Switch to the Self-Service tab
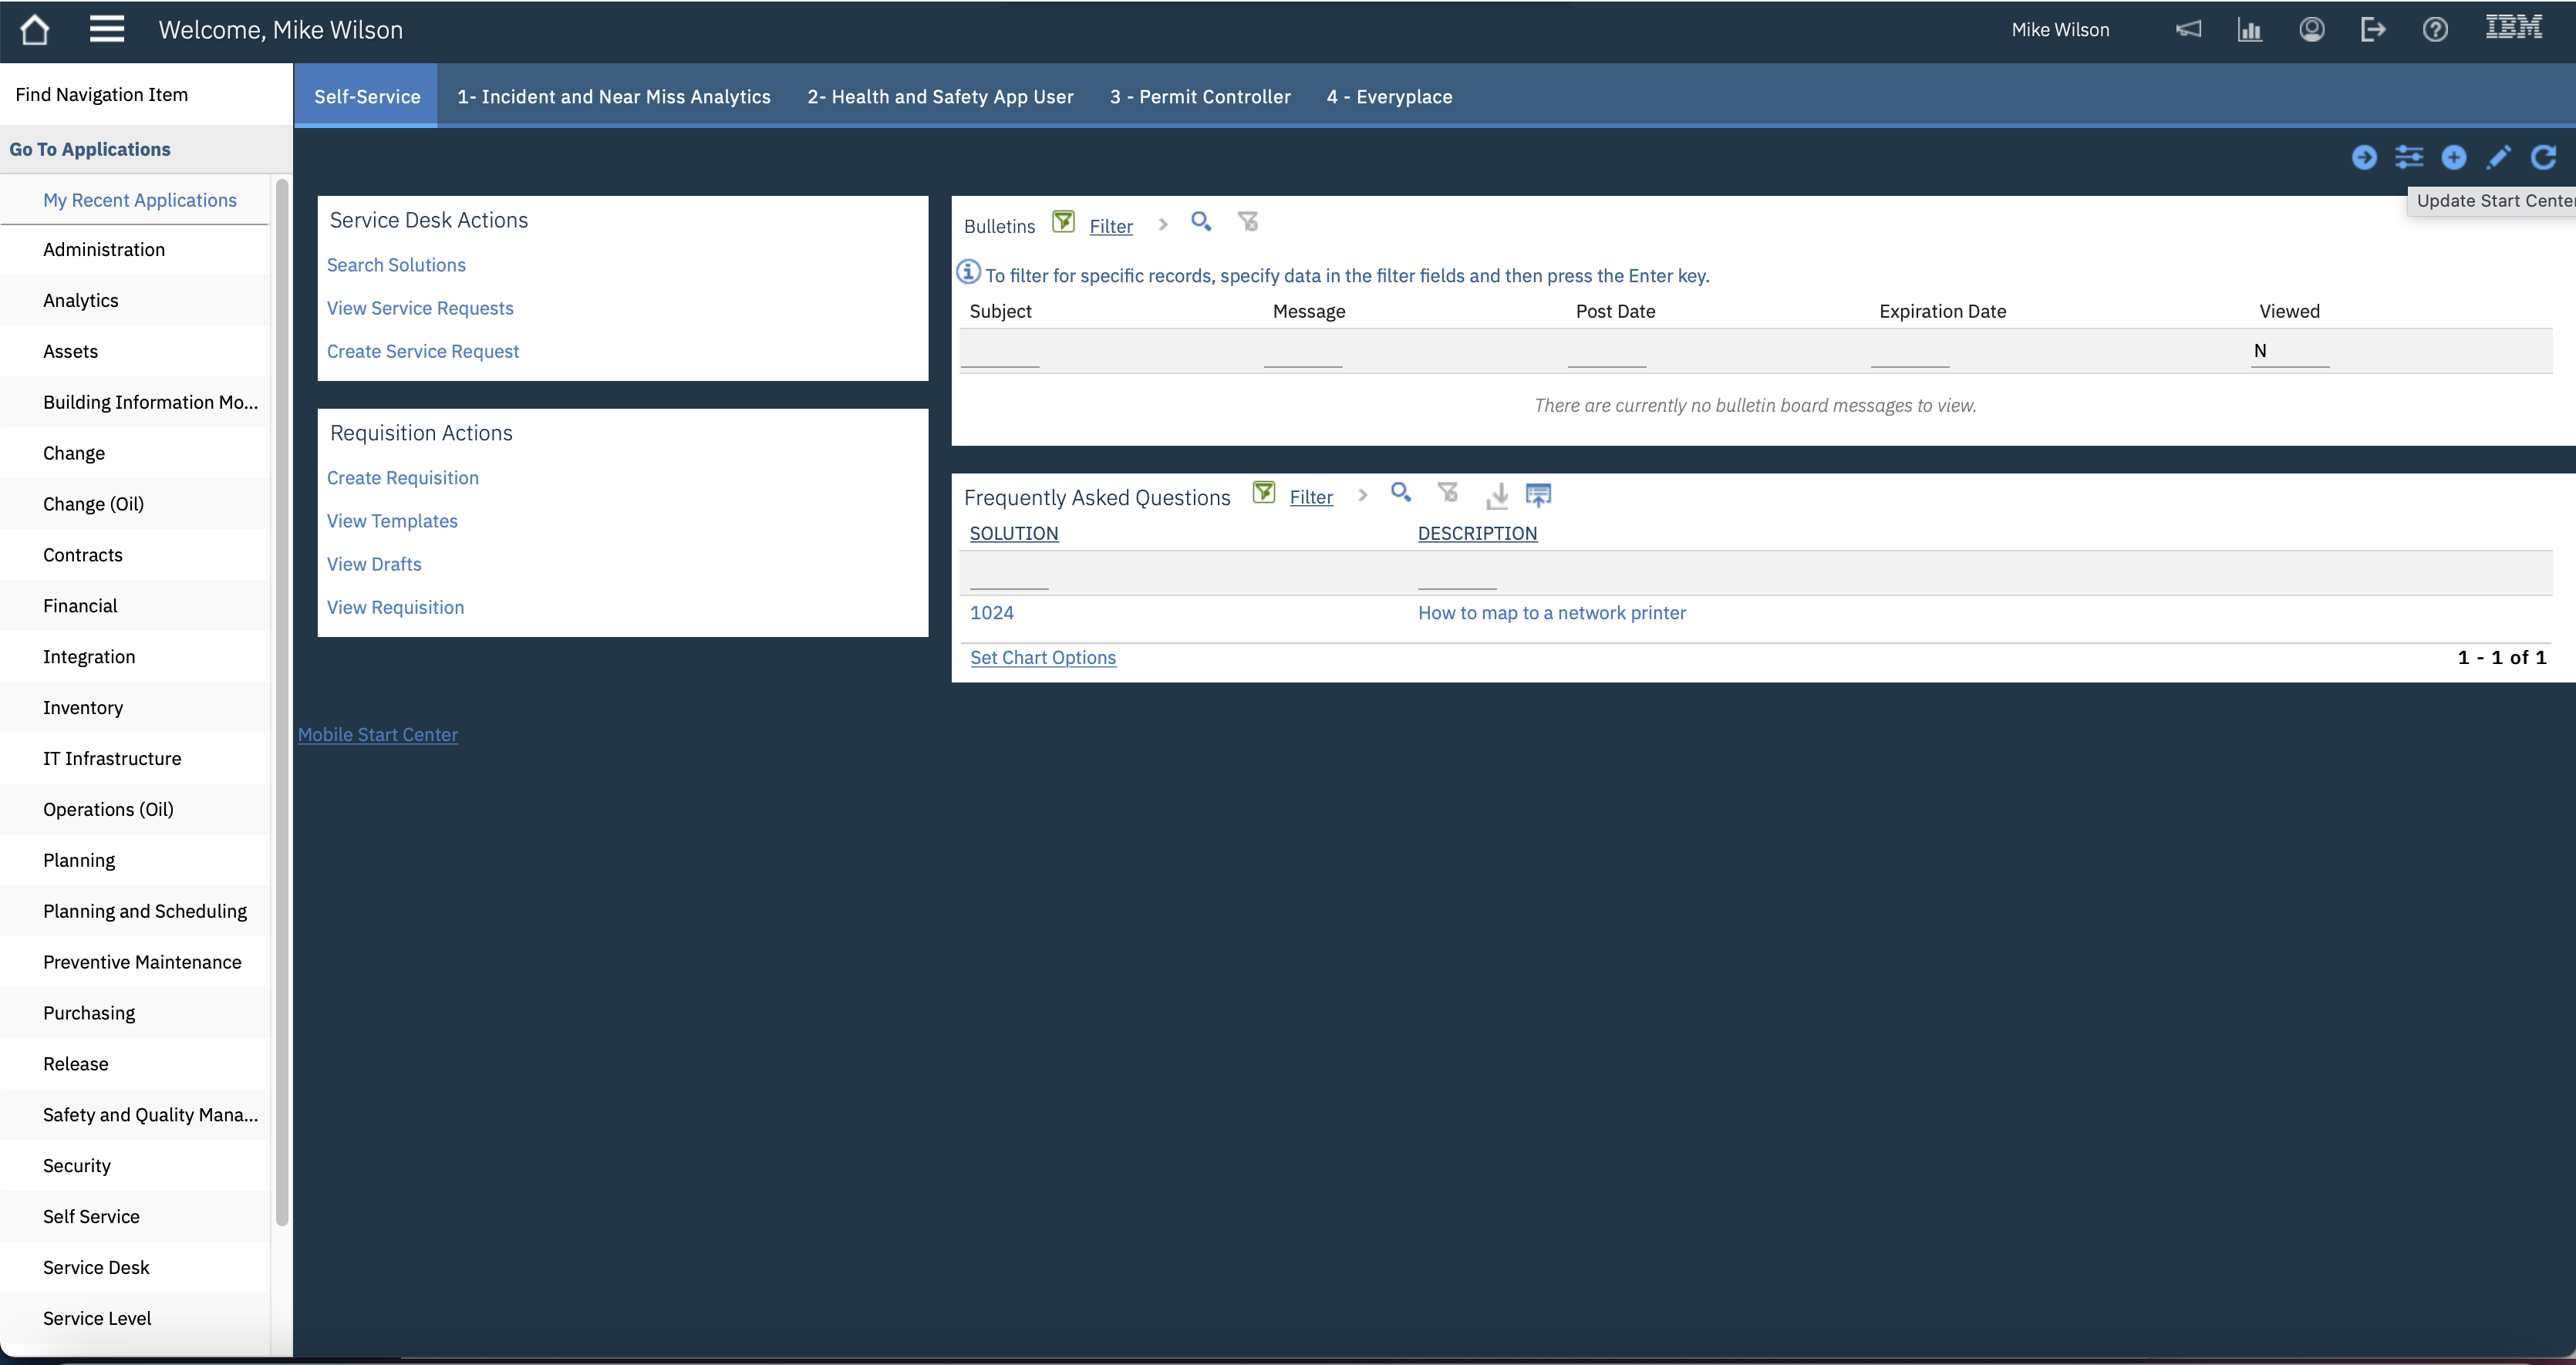This screenshot has height=1365, width=2576. pyautogui.click(x=366, y=96)
